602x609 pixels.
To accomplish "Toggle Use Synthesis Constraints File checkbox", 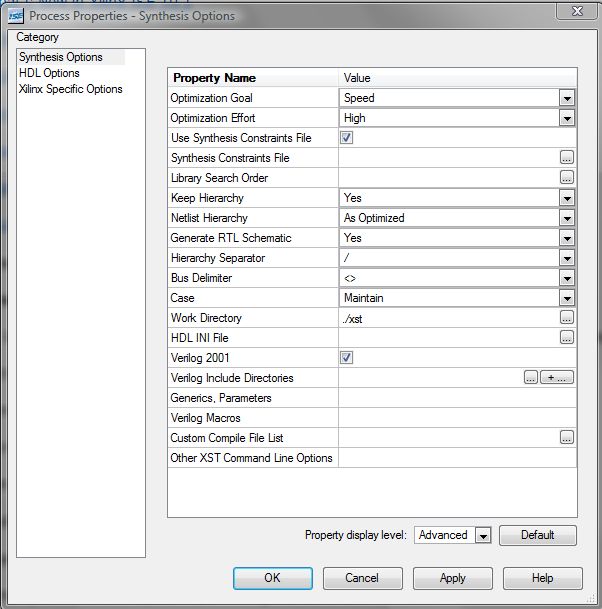I will click(x=346, y=137).
